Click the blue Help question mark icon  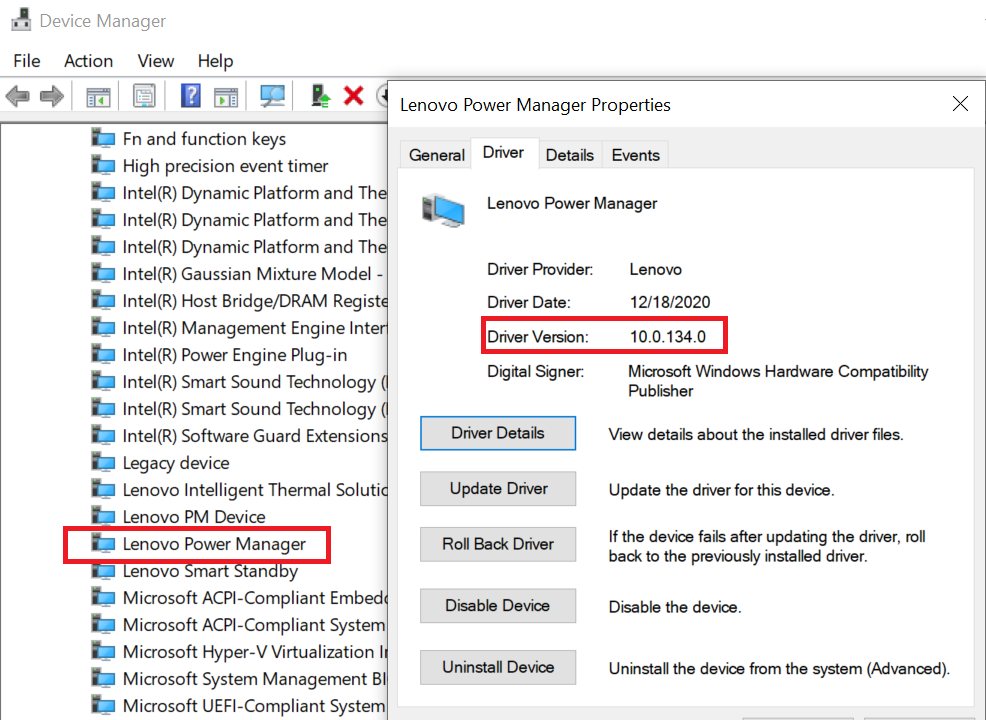[191, 96]
